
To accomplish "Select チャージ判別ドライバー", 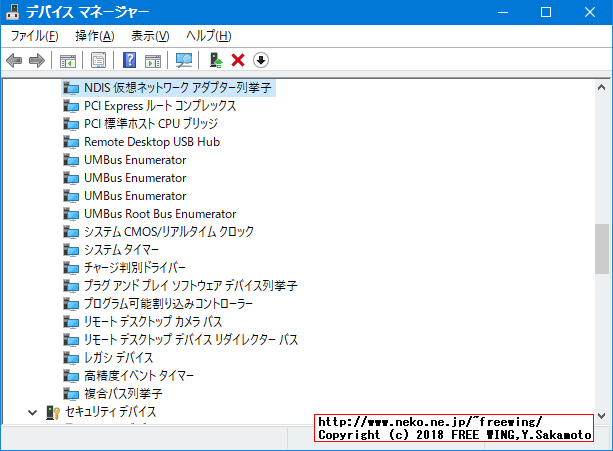I will pos(135,268).
